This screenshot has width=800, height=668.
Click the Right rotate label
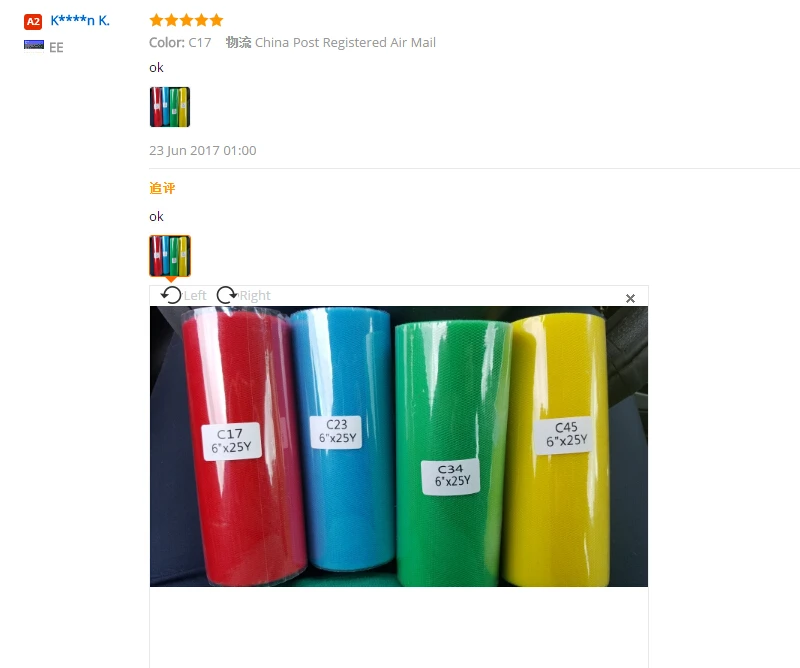255,295
